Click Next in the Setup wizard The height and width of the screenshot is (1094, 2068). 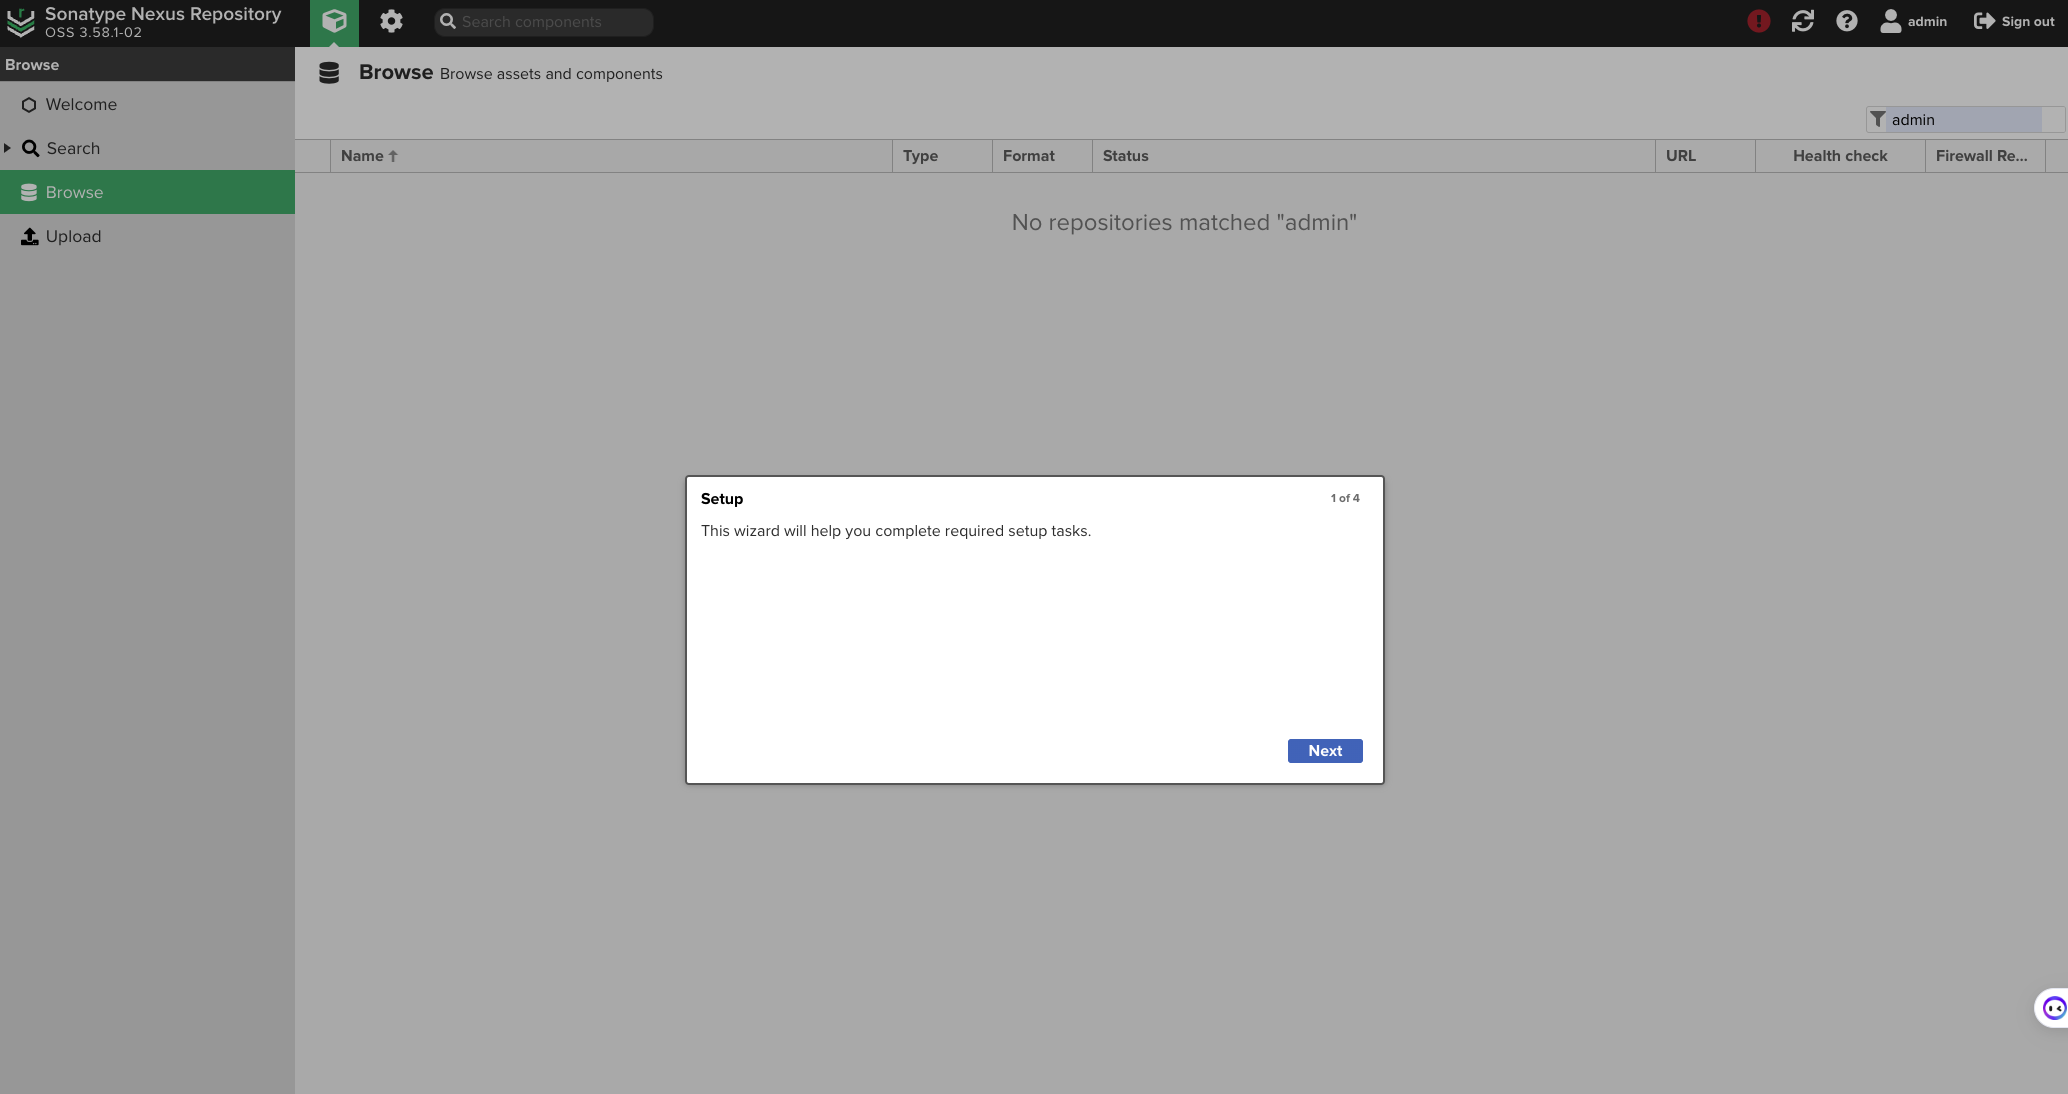[1324, 751]
